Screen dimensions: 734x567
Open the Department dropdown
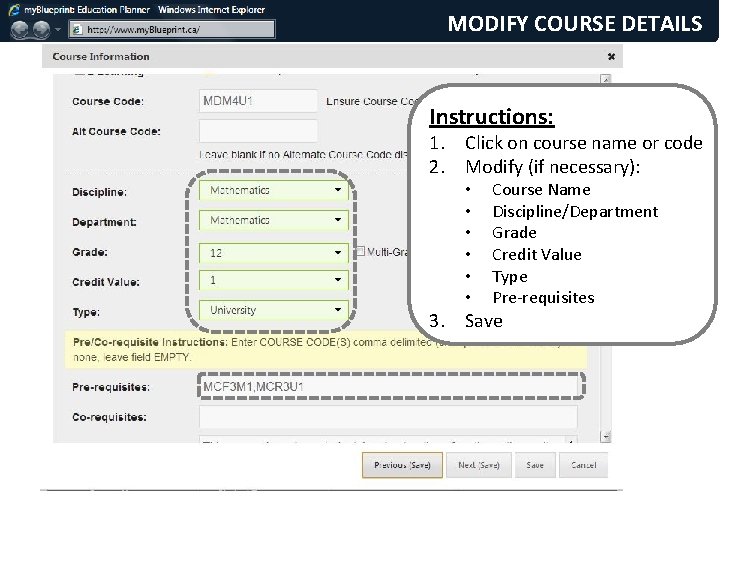pyautogui.click(x=273, y=220)
